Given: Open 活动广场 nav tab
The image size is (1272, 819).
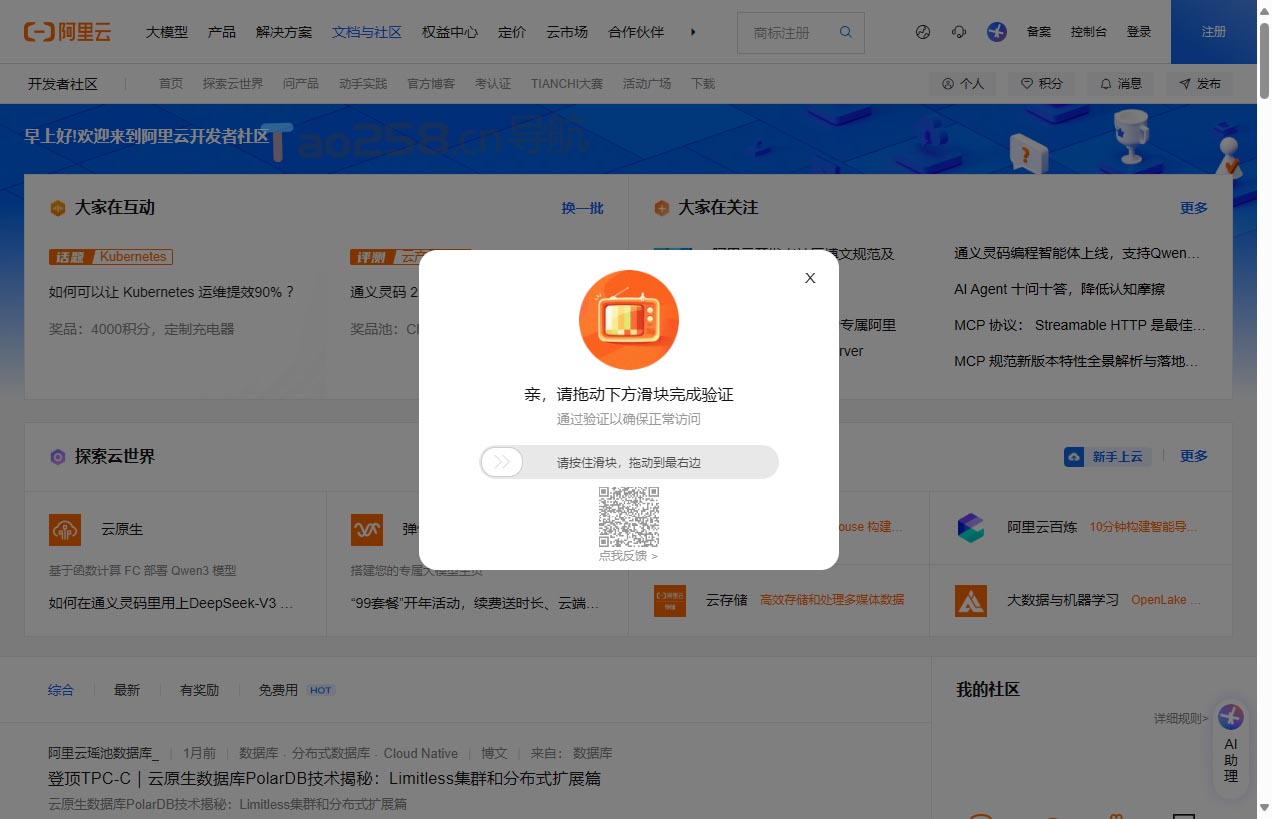Looking at the screenshot, I should [x=647, y=84].
